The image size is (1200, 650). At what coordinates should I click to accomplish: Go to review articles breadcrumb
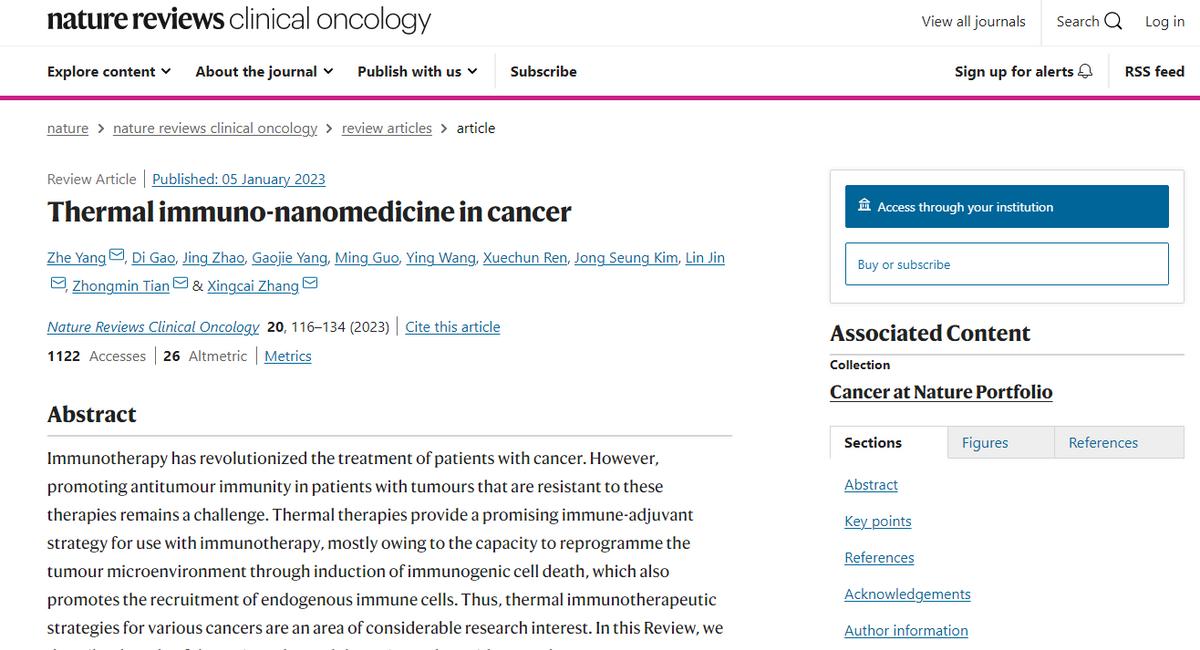(x=387, y=128)
